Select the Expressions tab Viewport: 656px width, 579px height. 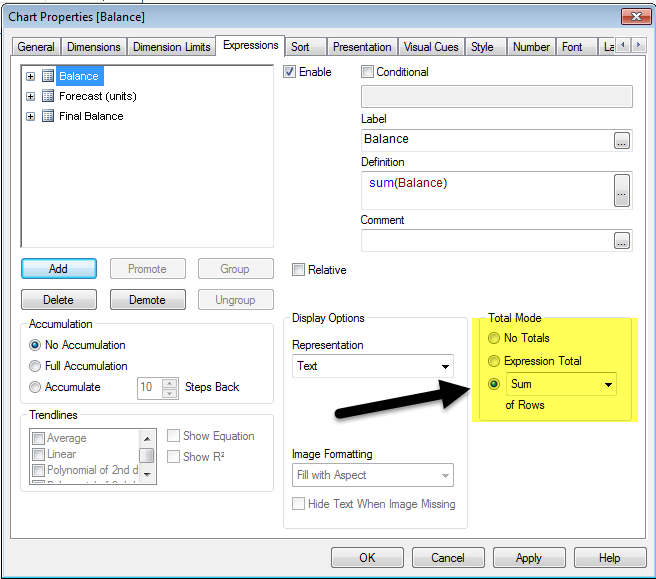click(x=251, y=45)
